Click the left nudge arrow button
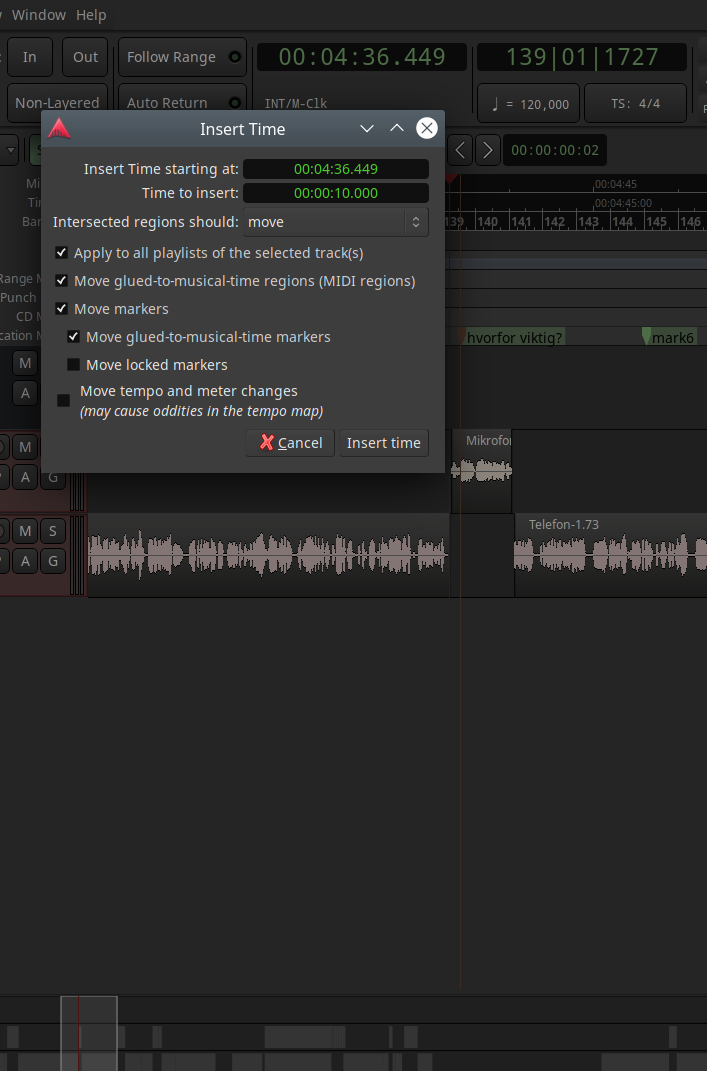This screenshot has width=707, height=1071. [459, 150]
